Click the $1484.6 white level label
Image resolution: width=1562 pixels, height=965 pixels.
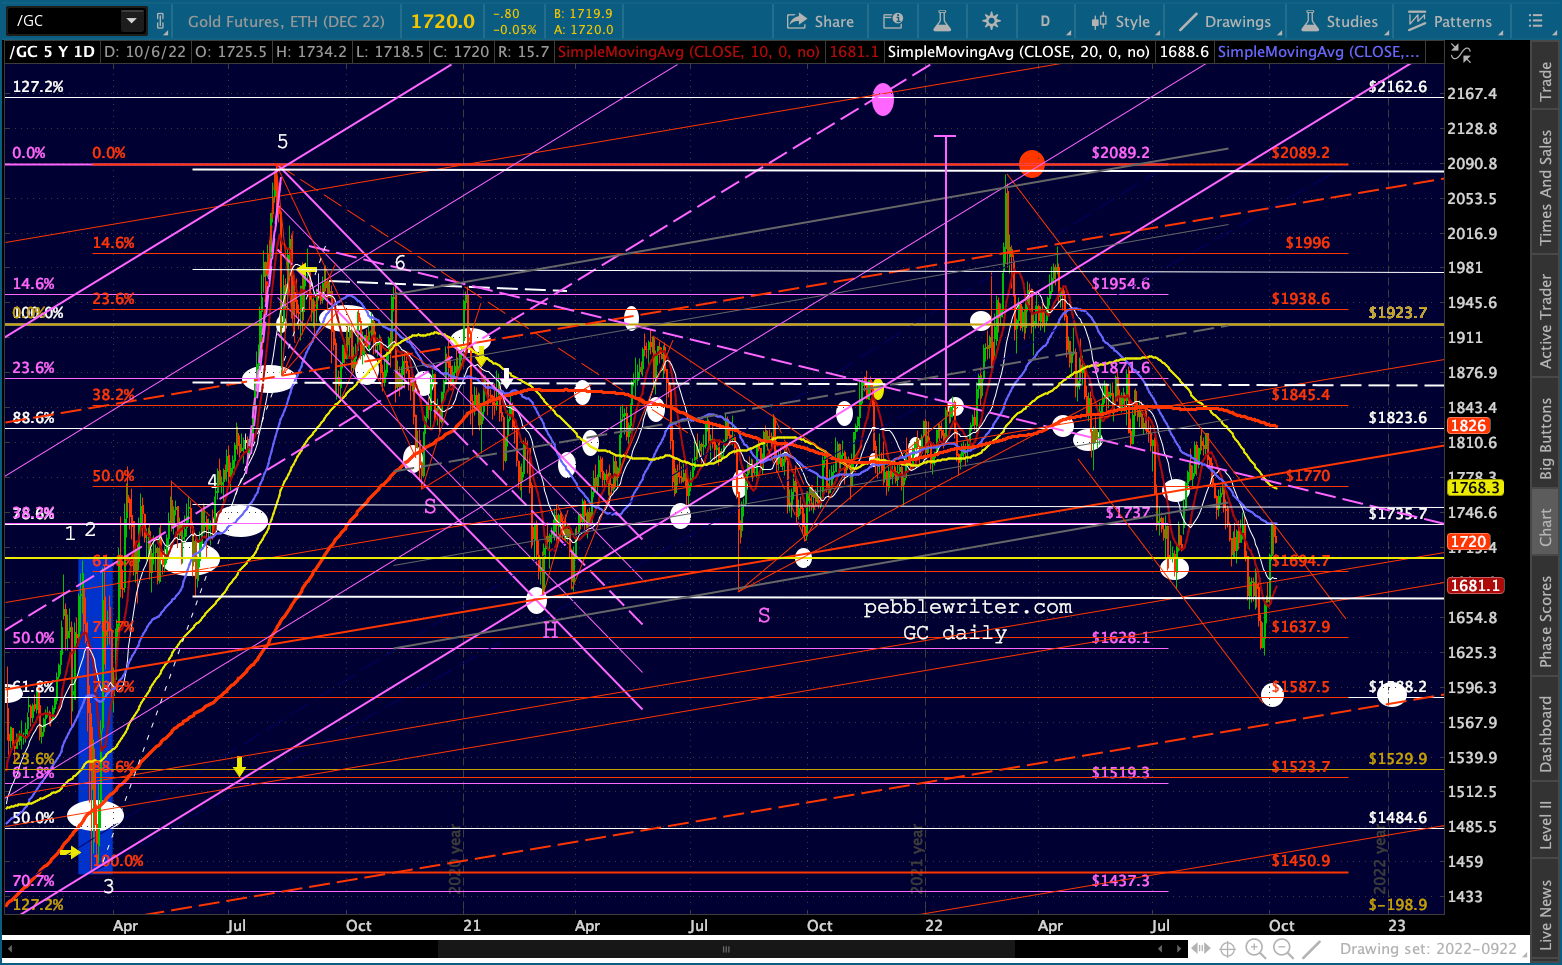pyautogui.click(x=1397, y=818)
